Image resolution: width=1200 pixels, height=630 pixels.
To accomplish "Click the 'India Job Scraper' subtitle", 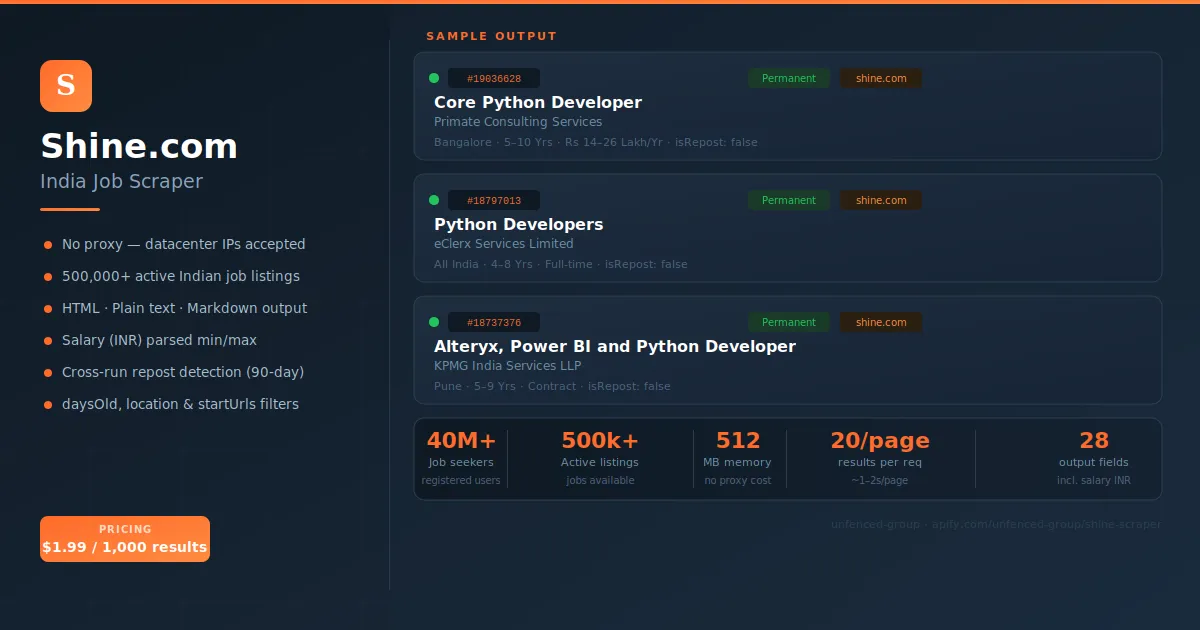I will coord(121,181).
